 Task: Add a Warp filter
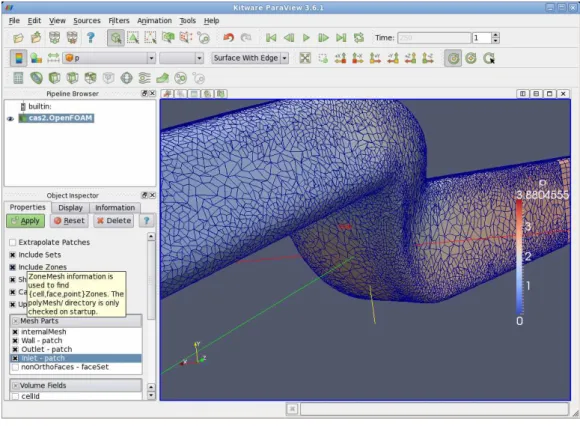(x=162, y=78)
